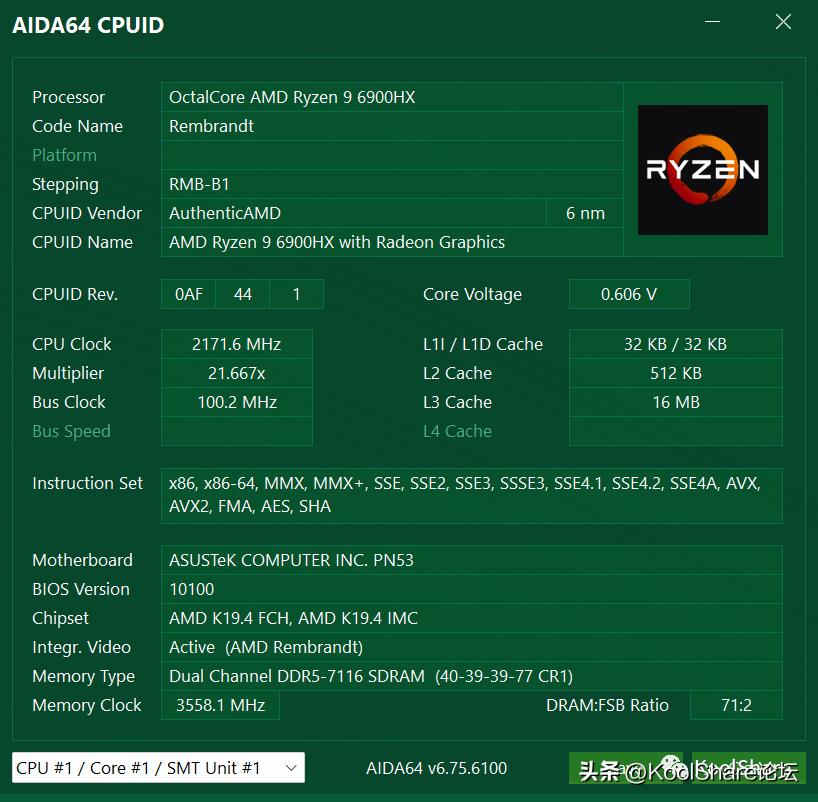Click the DRAM:FSB Ratio 71:2 box
This screenshot has height=802, width=818.
click(x=736, y=705)
